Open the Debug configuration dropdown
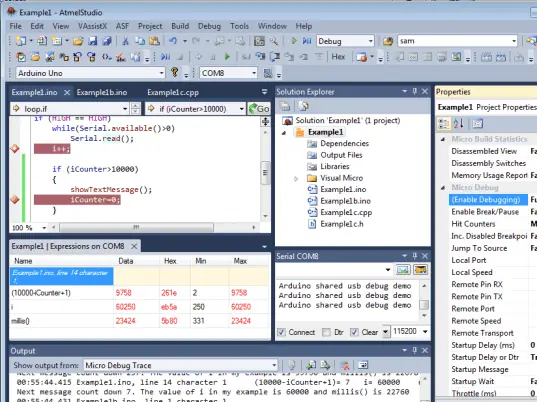The width and height of the screenshot is (537, 402). click(370, 41)
